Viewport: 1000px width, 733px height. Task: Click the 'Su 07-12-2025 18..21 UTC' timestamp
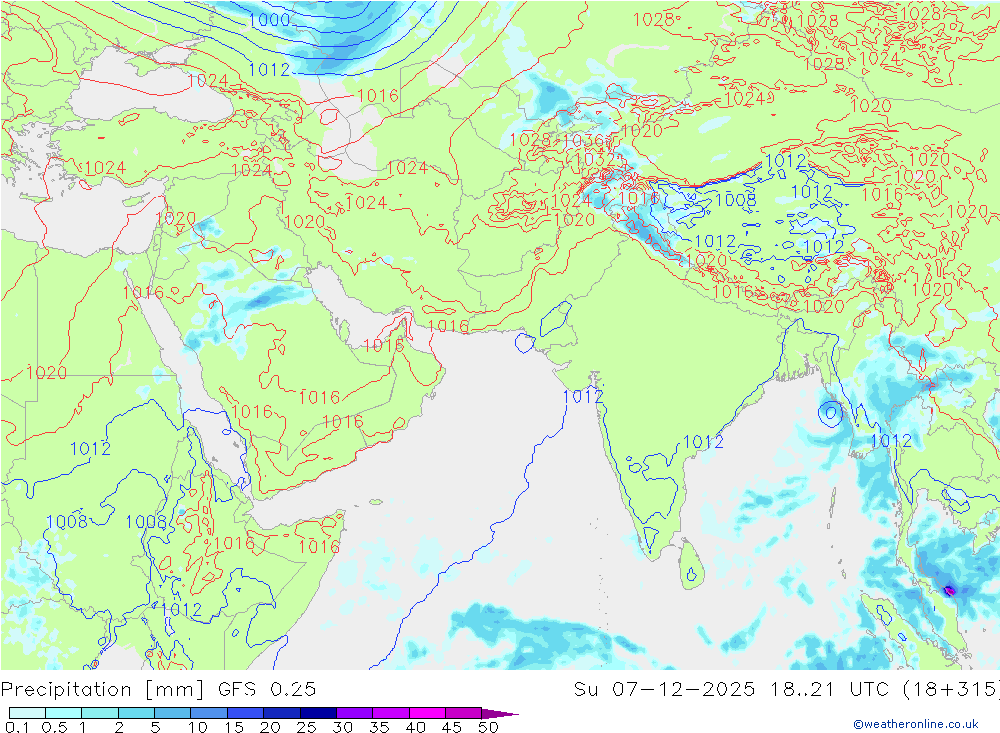pyautogui.click(x=732, y=690)
